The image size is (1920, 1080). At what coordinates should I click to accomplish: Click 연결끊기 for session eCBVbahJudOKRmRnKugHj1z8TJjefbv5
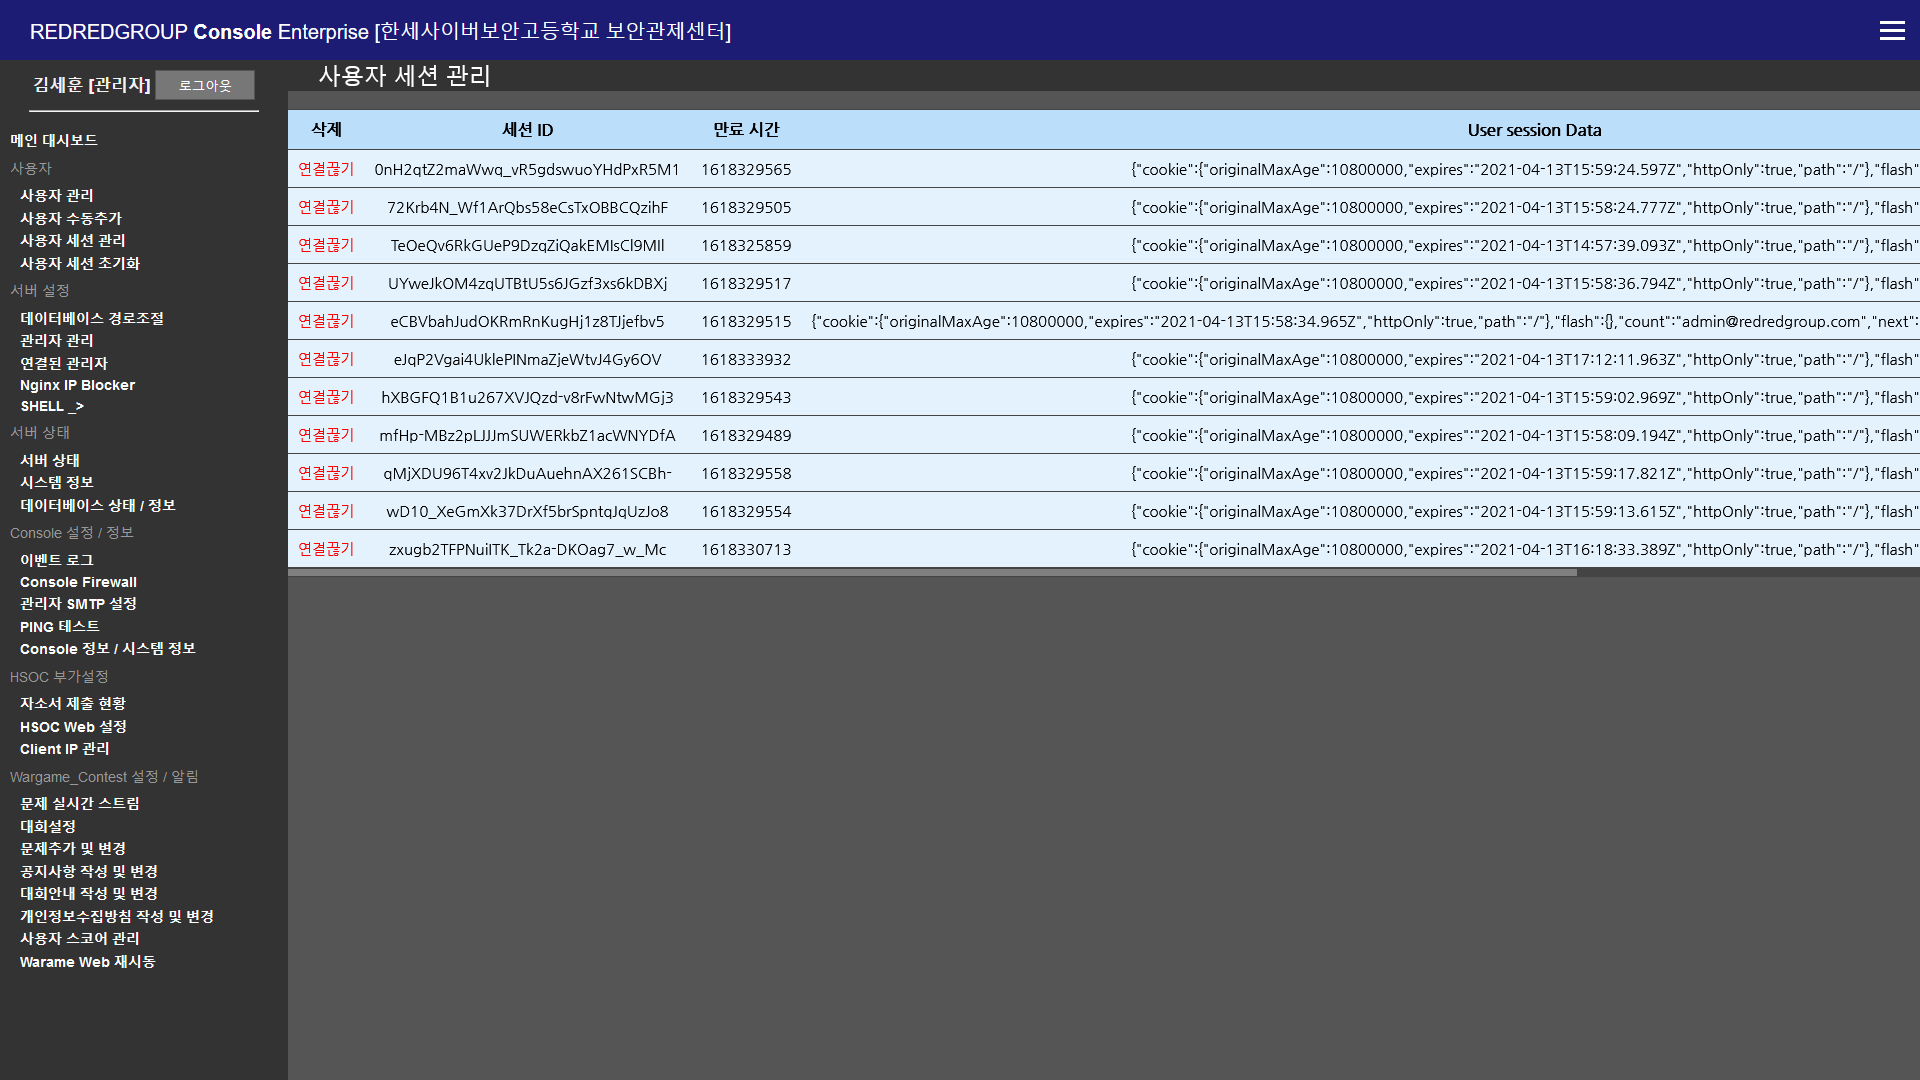tap(326, 321)
